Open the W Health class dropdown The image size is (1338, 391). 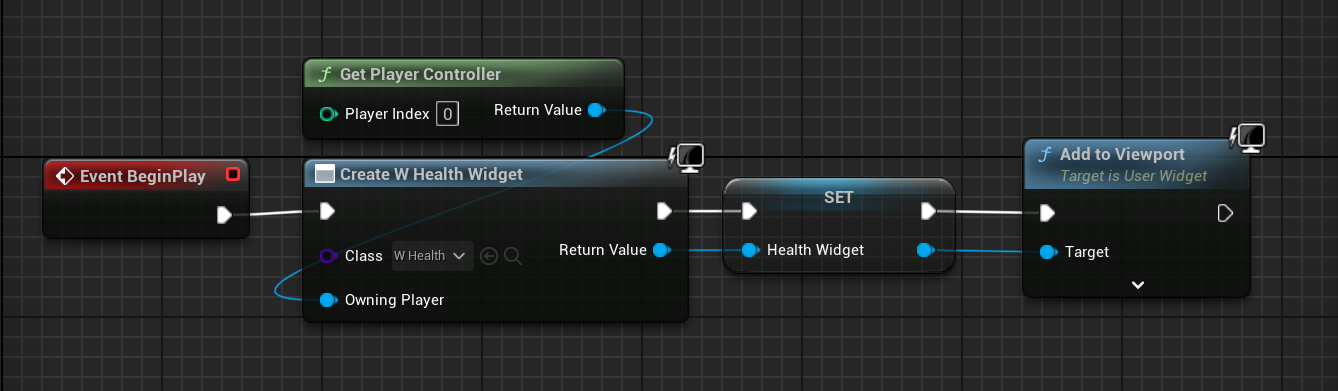pyautogui.click(x=432, y=256)
